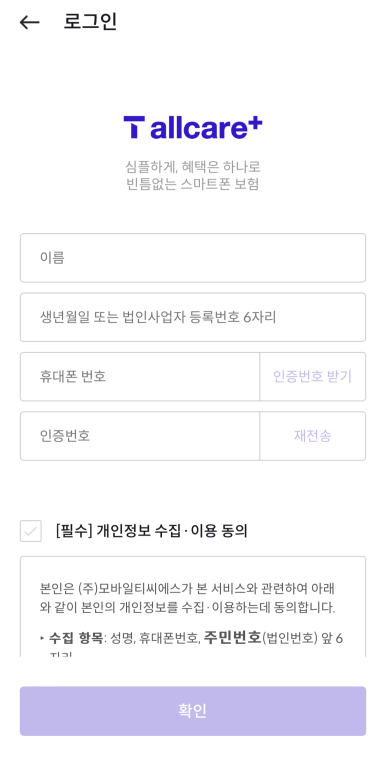
Task: Focus the 인증번호 input field
Action: [x=140, y=436]
